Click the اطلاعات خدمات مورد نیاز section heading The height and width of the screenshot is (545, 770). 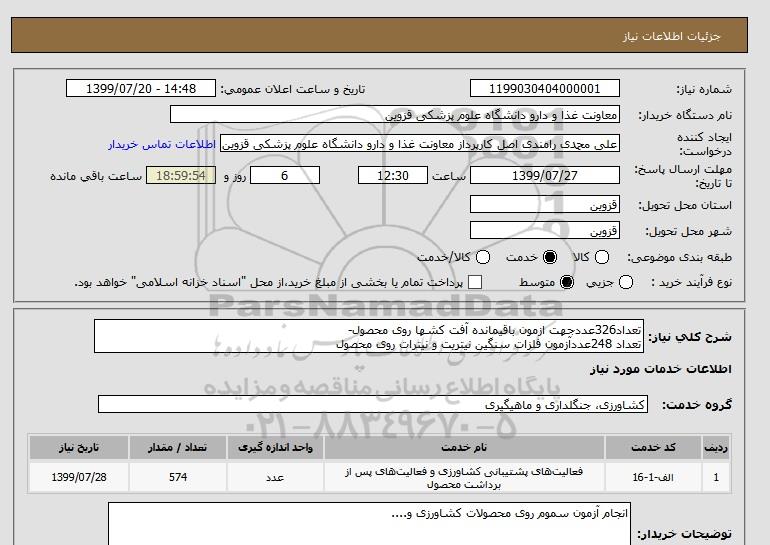point(660,369)
